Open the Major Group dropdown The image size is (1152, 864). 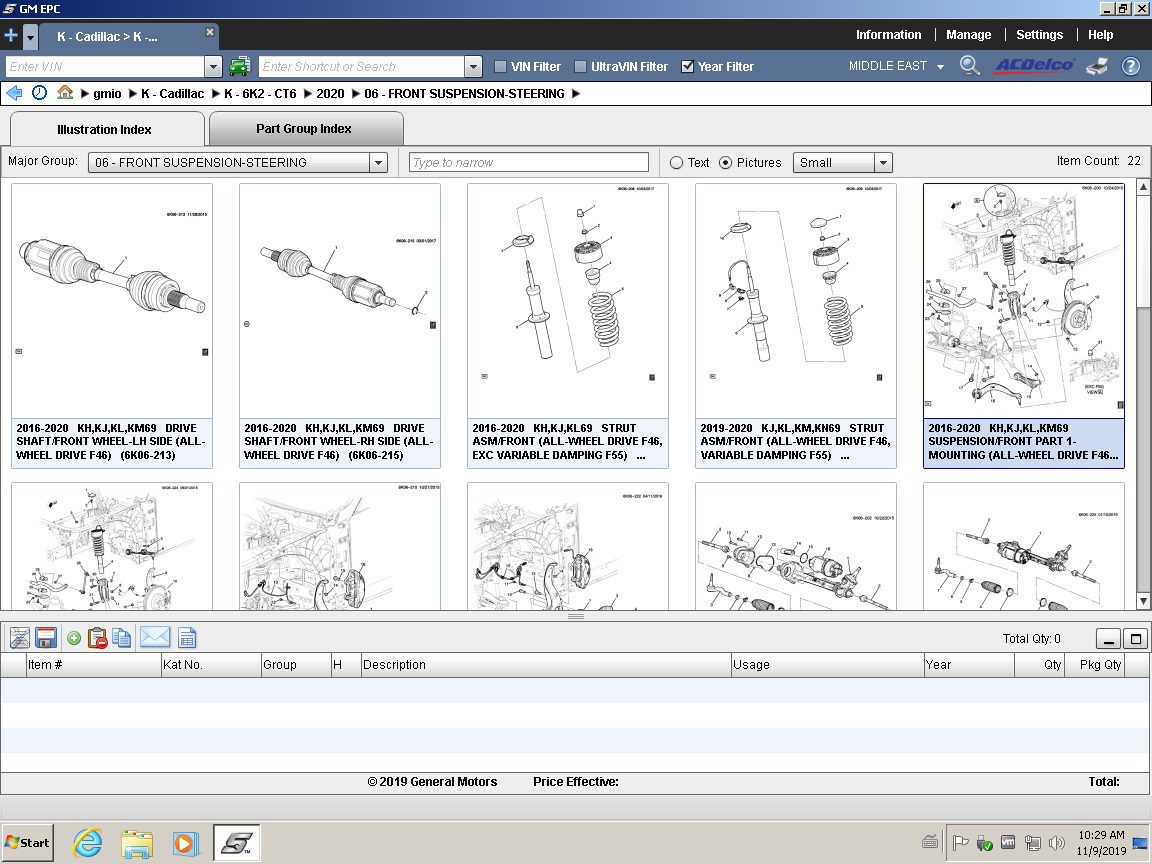click(378, 162)
